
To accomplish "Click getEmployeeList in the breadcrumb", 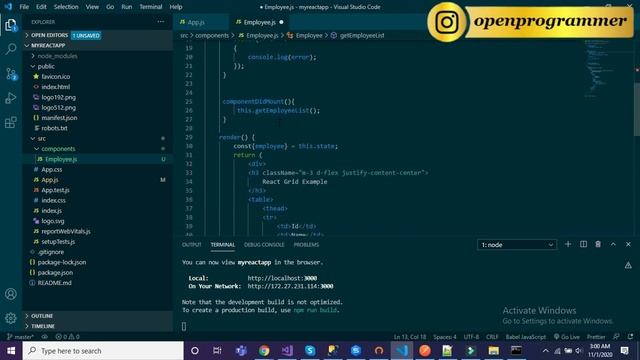I will [x=362, y=36].
